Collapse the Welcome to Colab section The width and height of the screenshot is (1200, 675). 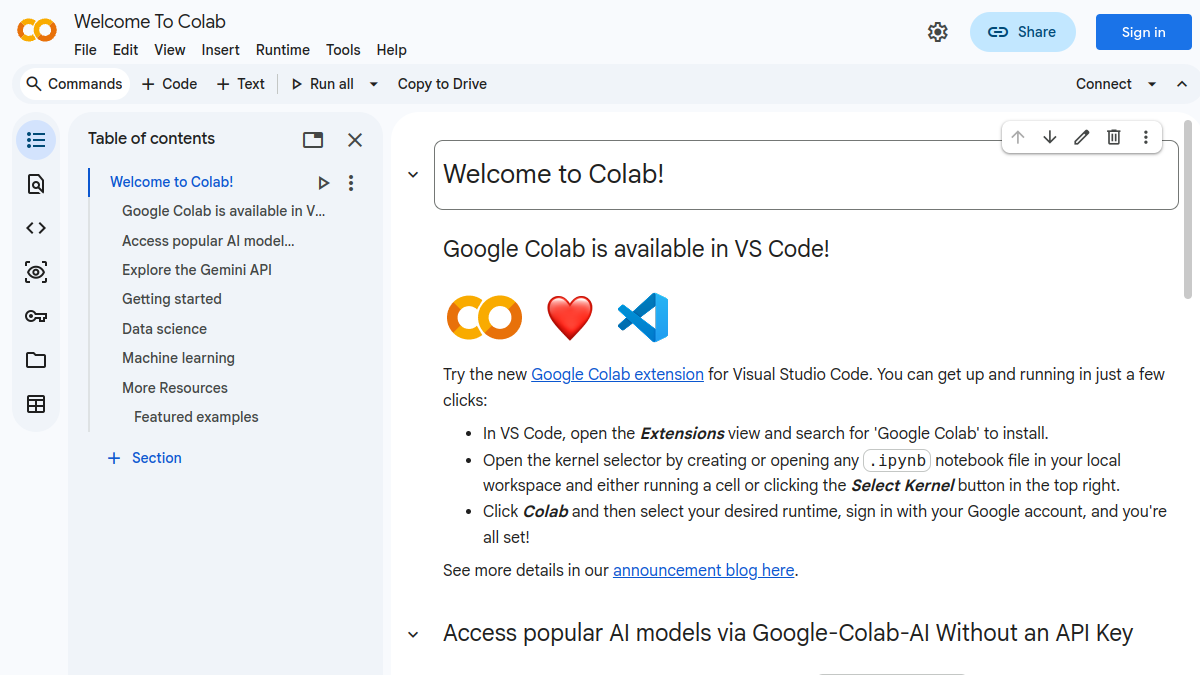click(412, 175)
